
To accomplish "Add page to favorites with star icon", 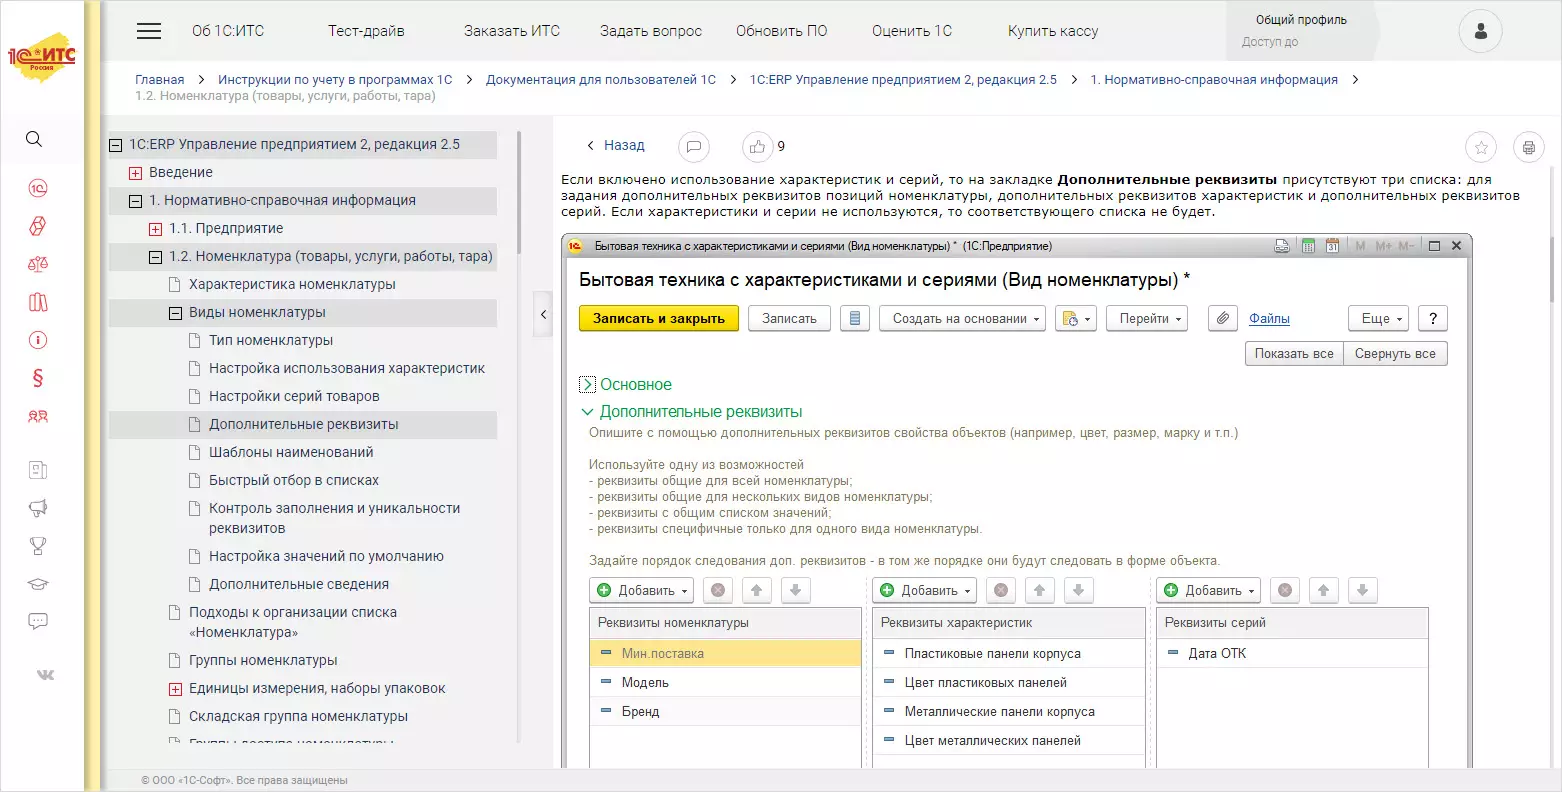I will tap(1480, 148).
